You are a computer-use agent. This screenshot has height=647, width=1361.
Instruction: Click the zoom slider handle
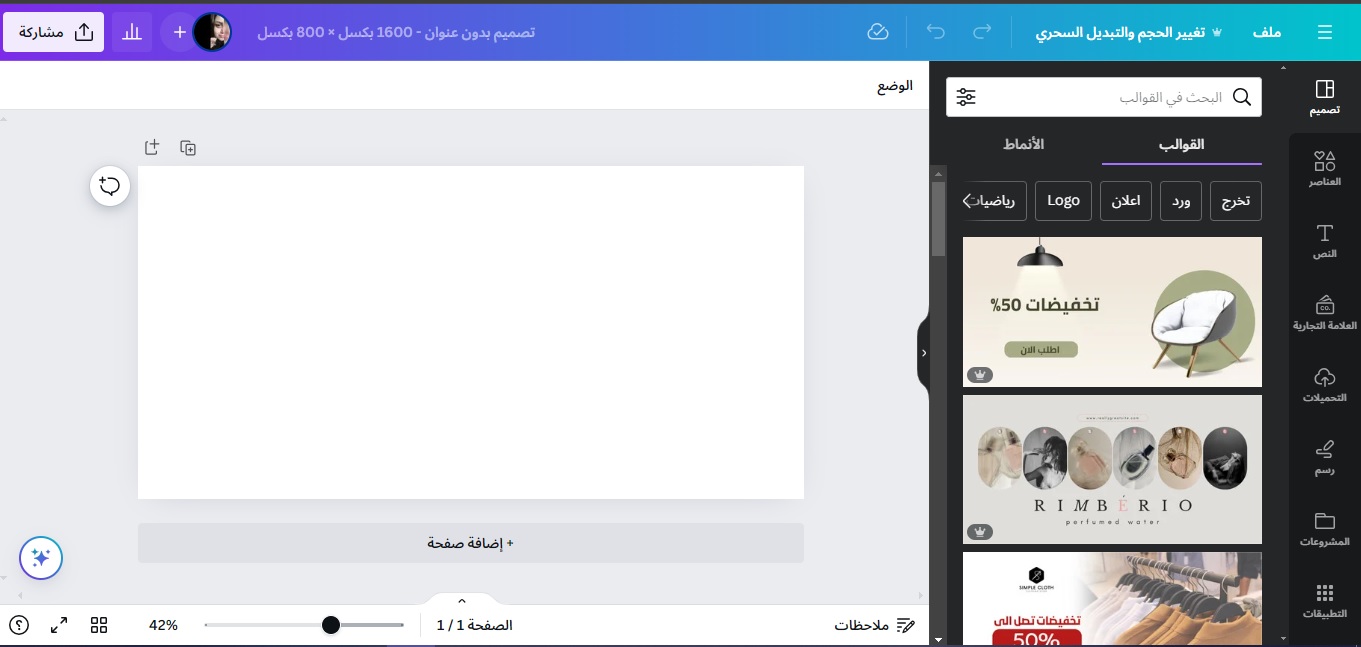click(331, 625)
